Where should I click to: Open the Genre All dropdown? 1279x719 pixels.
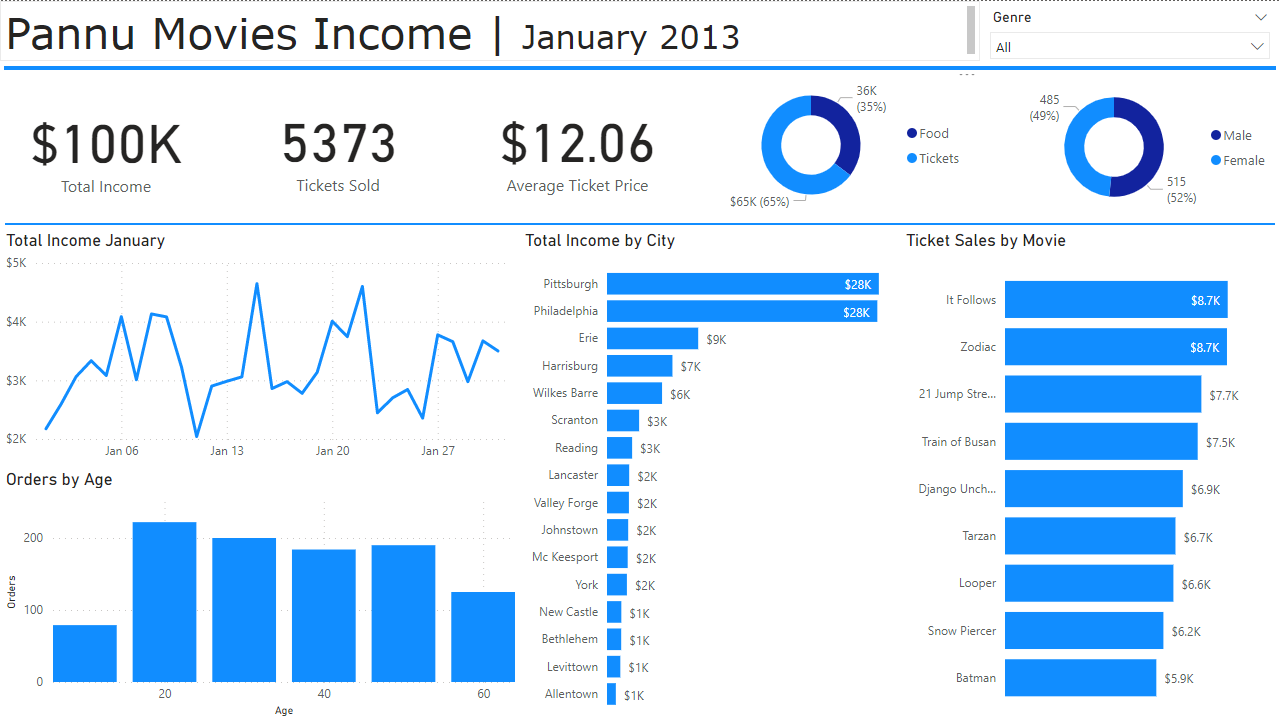(x=1130, y=47)
